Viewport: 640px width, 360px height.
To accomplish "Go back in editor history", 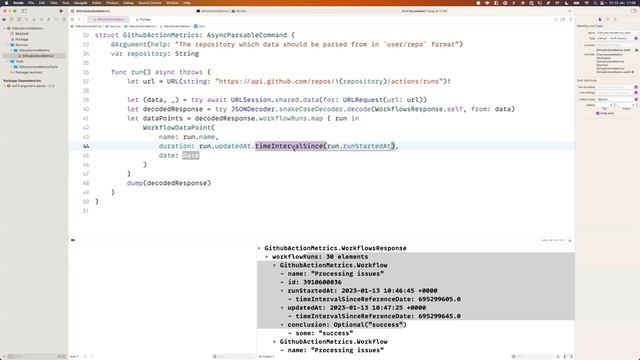I will (79, 19).
